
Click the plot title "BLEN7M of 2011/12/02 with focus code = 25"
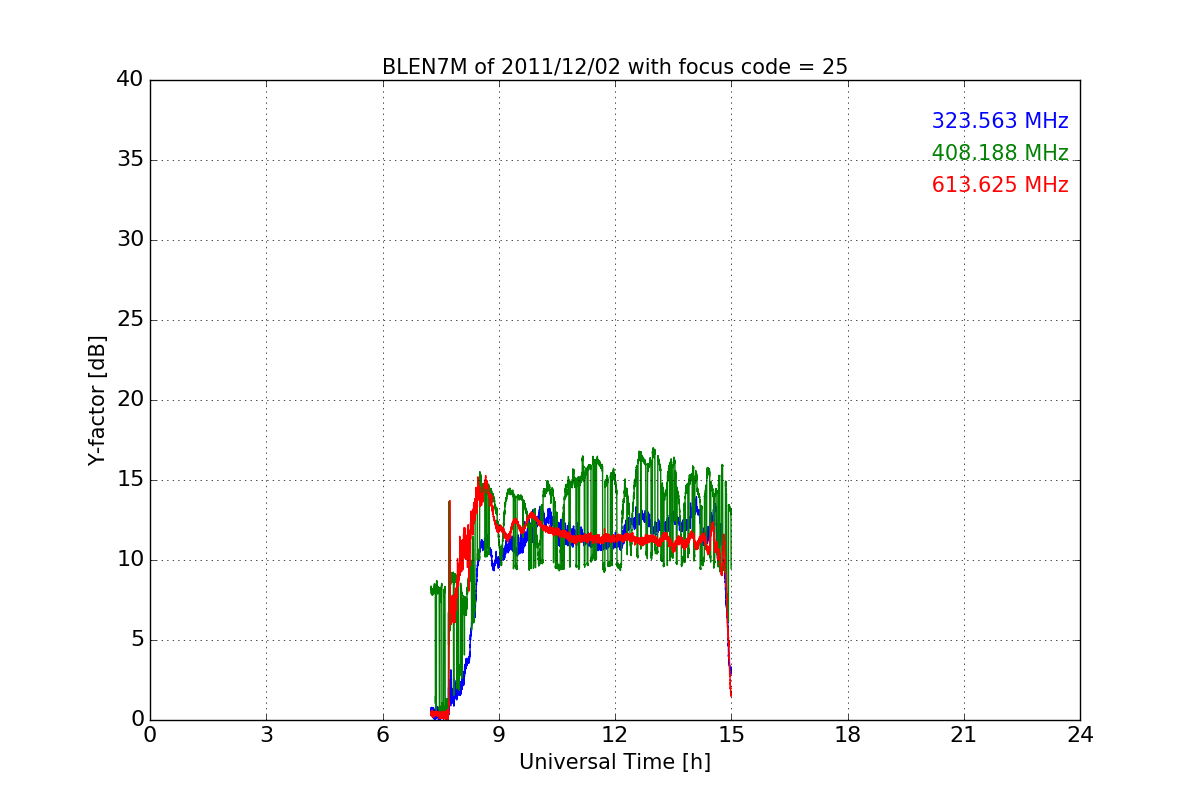(615, 67)
